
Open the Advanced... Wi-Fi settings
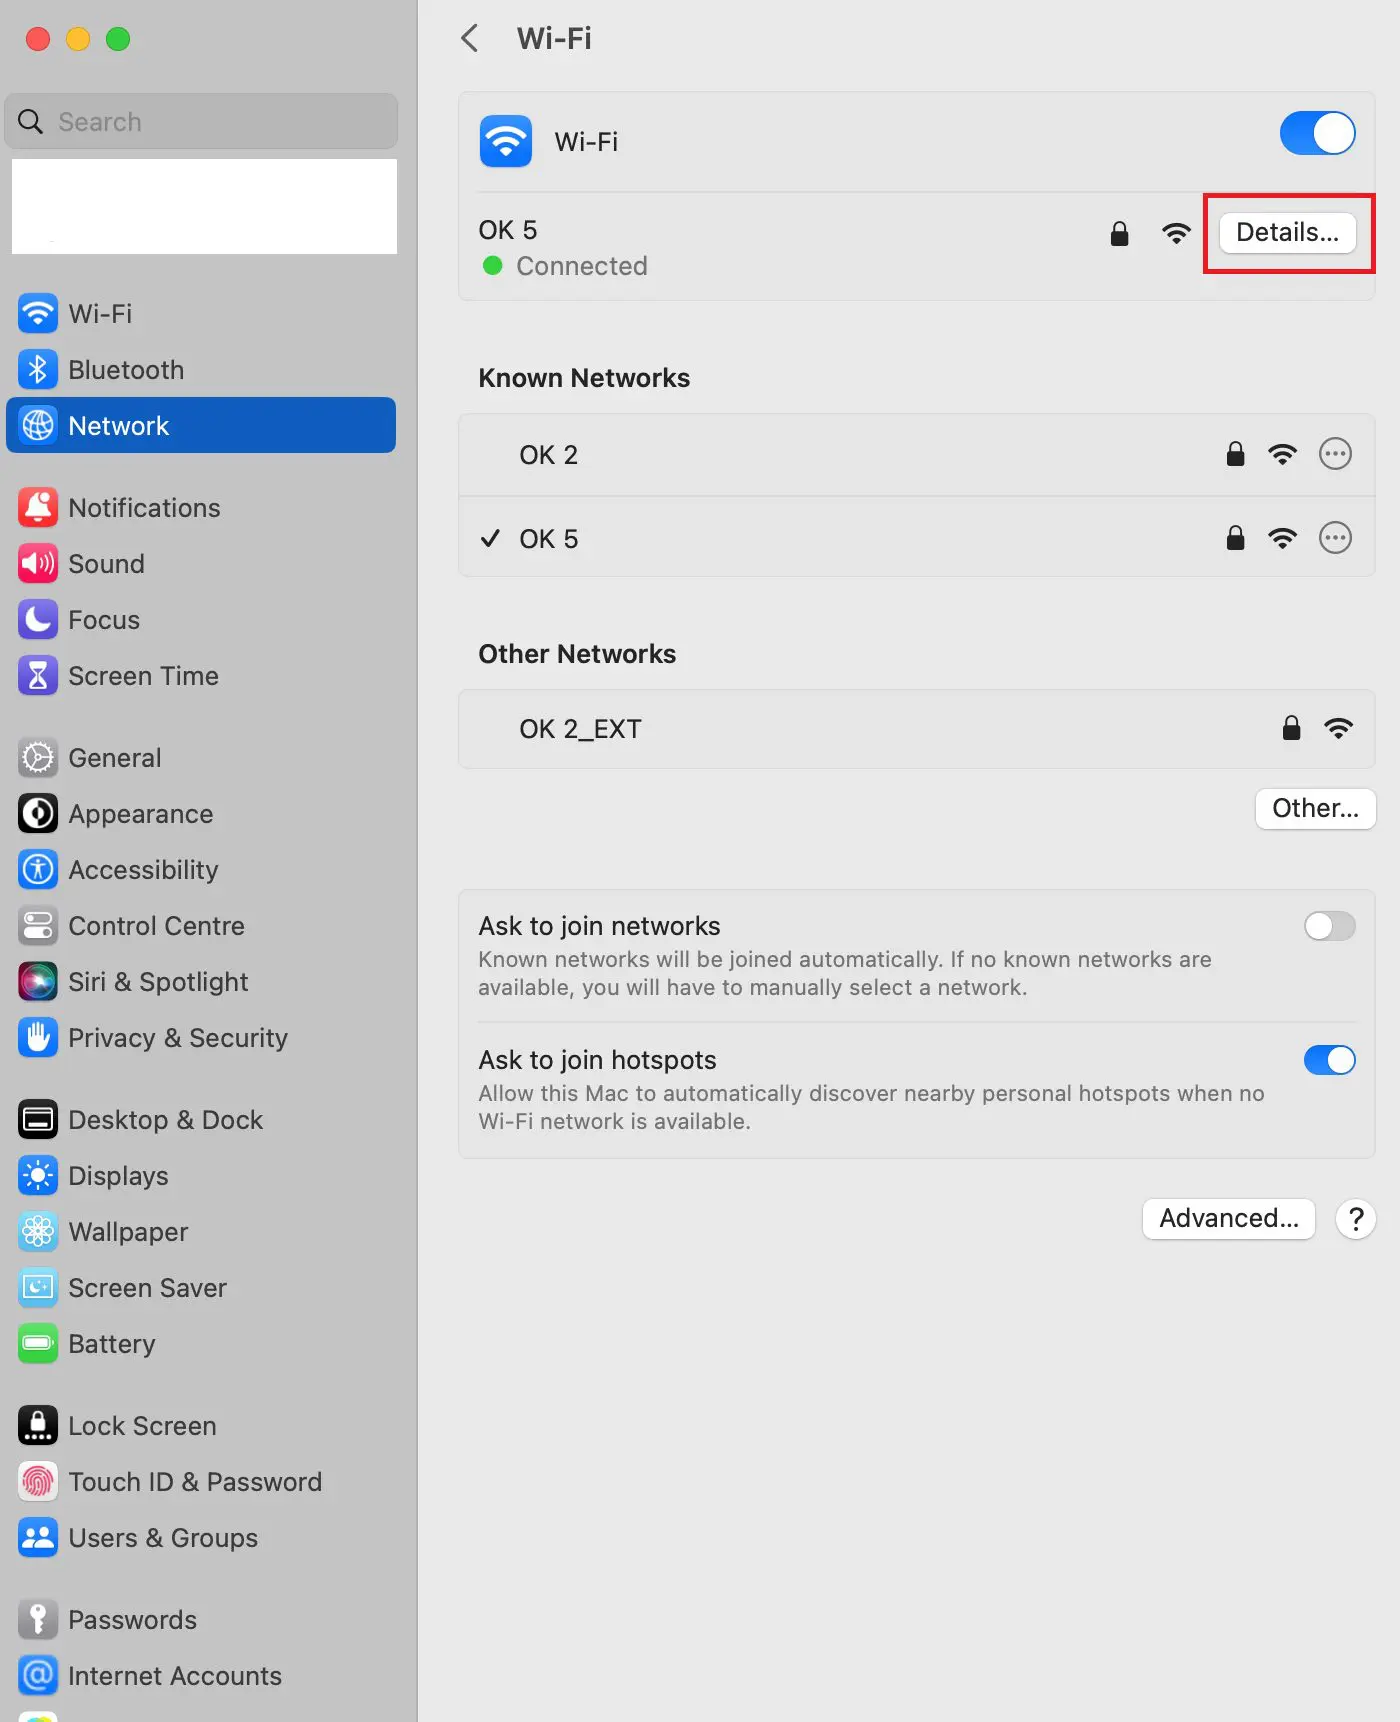point(1229,1218)
